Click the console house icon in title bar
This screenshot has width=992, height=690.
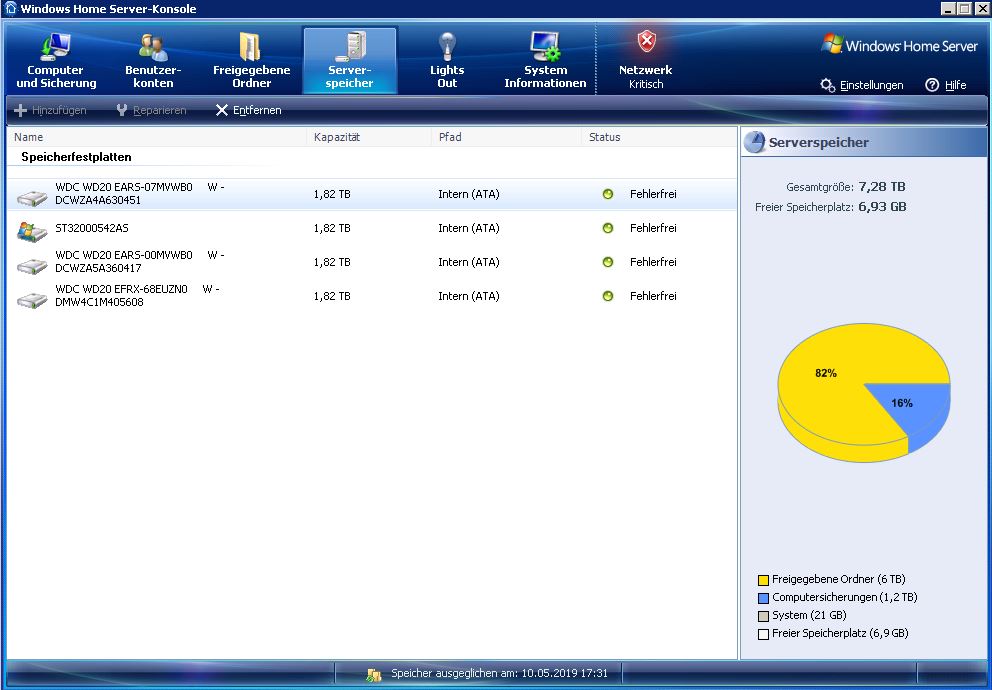point(10,8)
